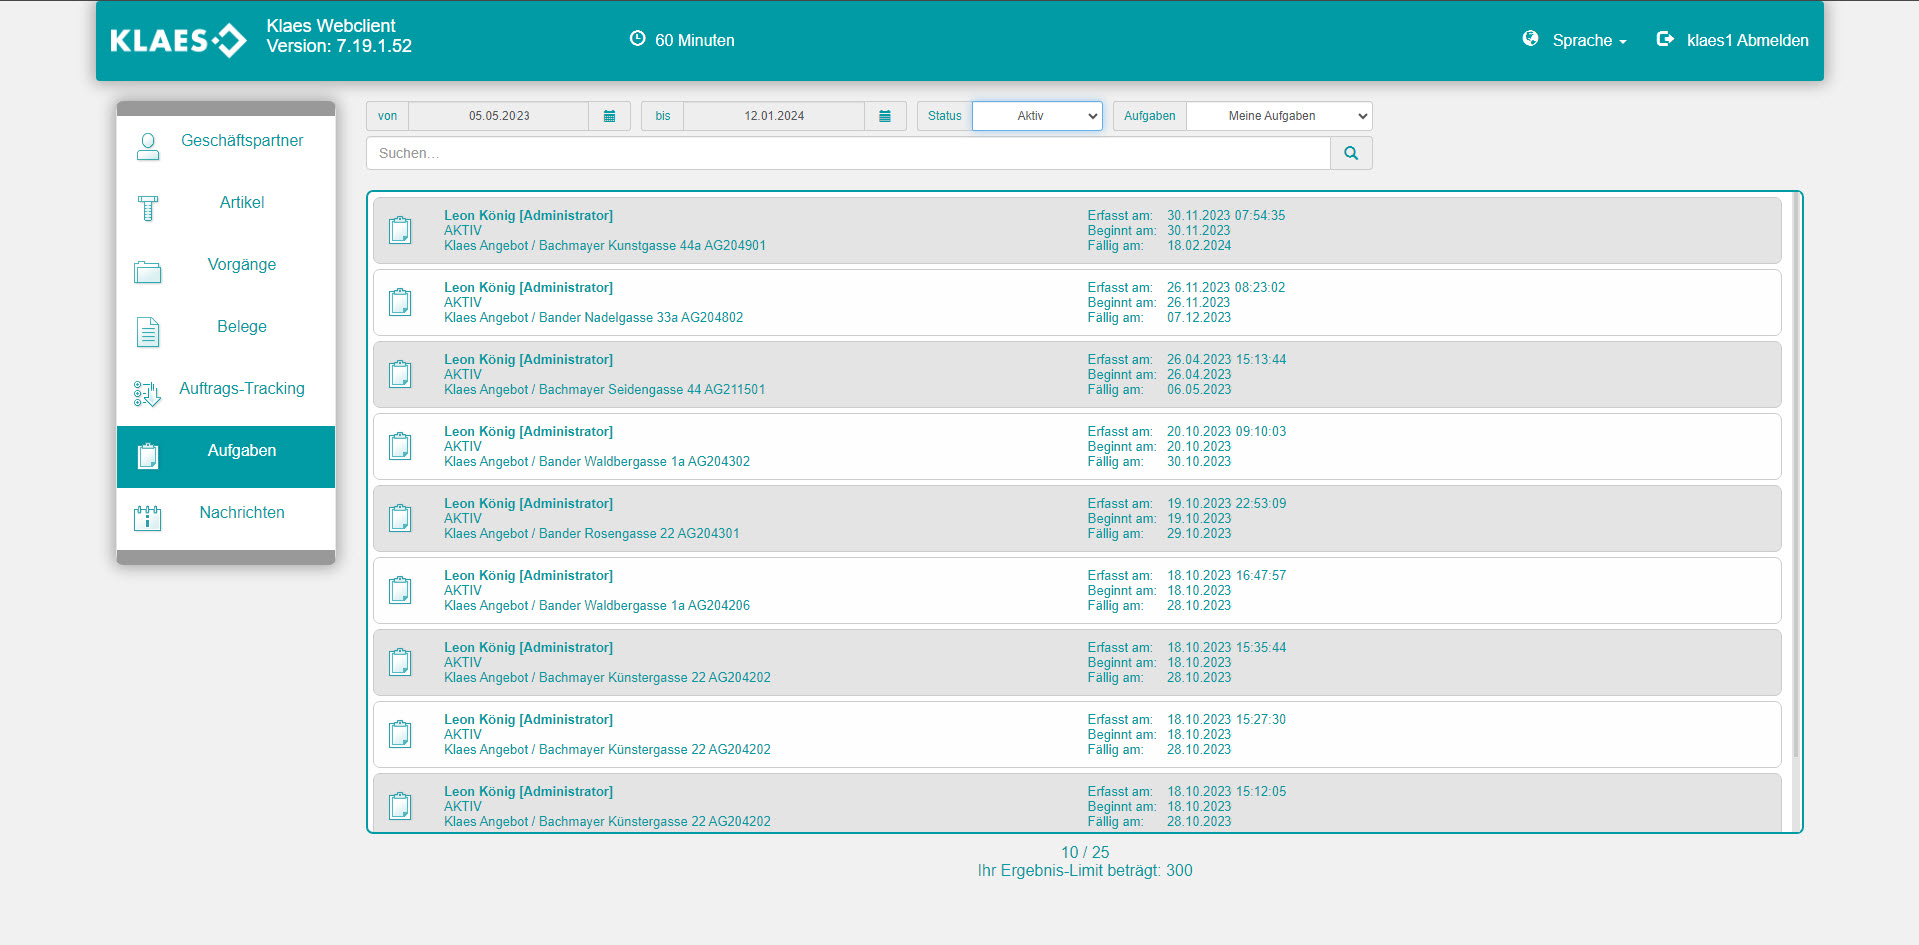Image resolution: width=1919 pixels, height=945 pixels.
Task: Select the Artikel screw icon in sidebar
Action: (148, 208)
